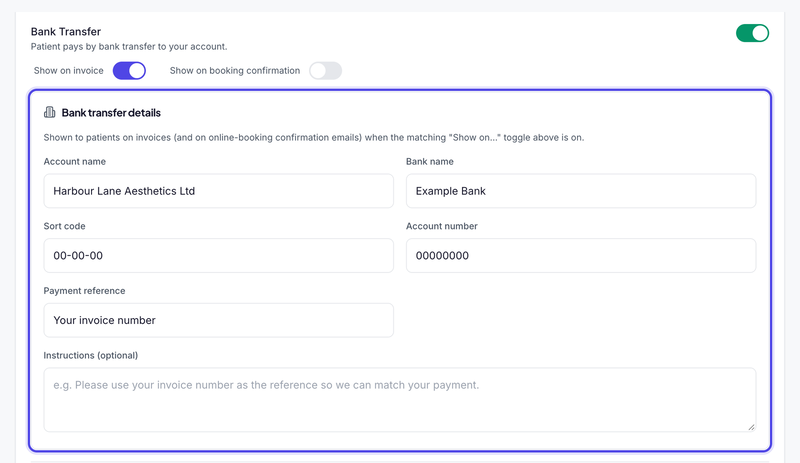
Task: Click the 'Show on booking confirmation' label
Action: coord(235,70)
